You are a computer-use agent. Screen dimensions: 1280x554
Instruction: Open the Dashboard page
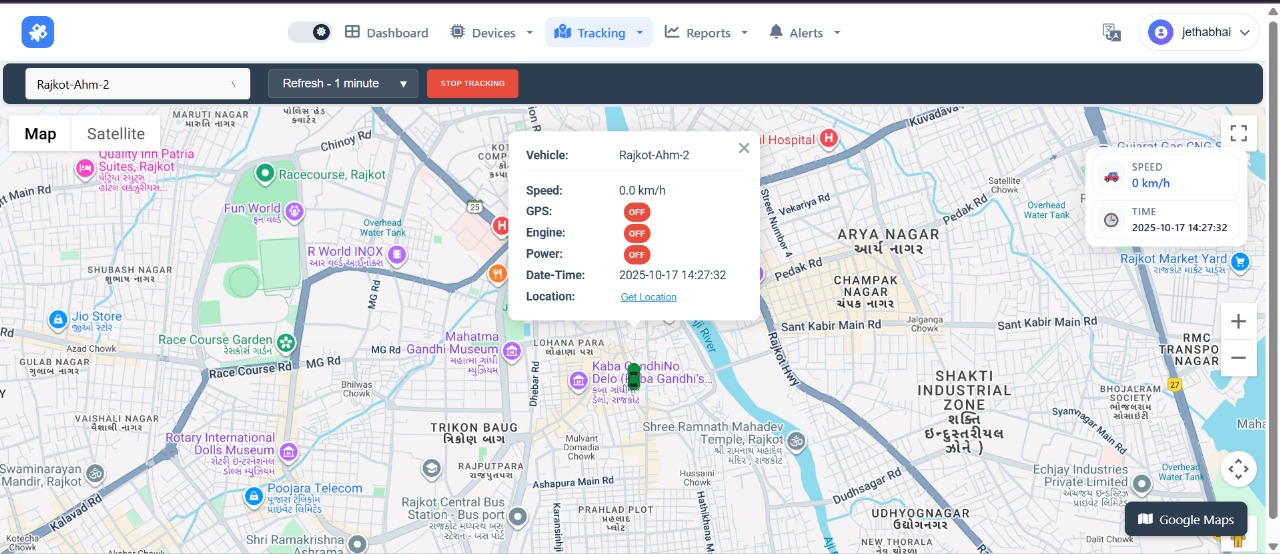coord(387,33)
